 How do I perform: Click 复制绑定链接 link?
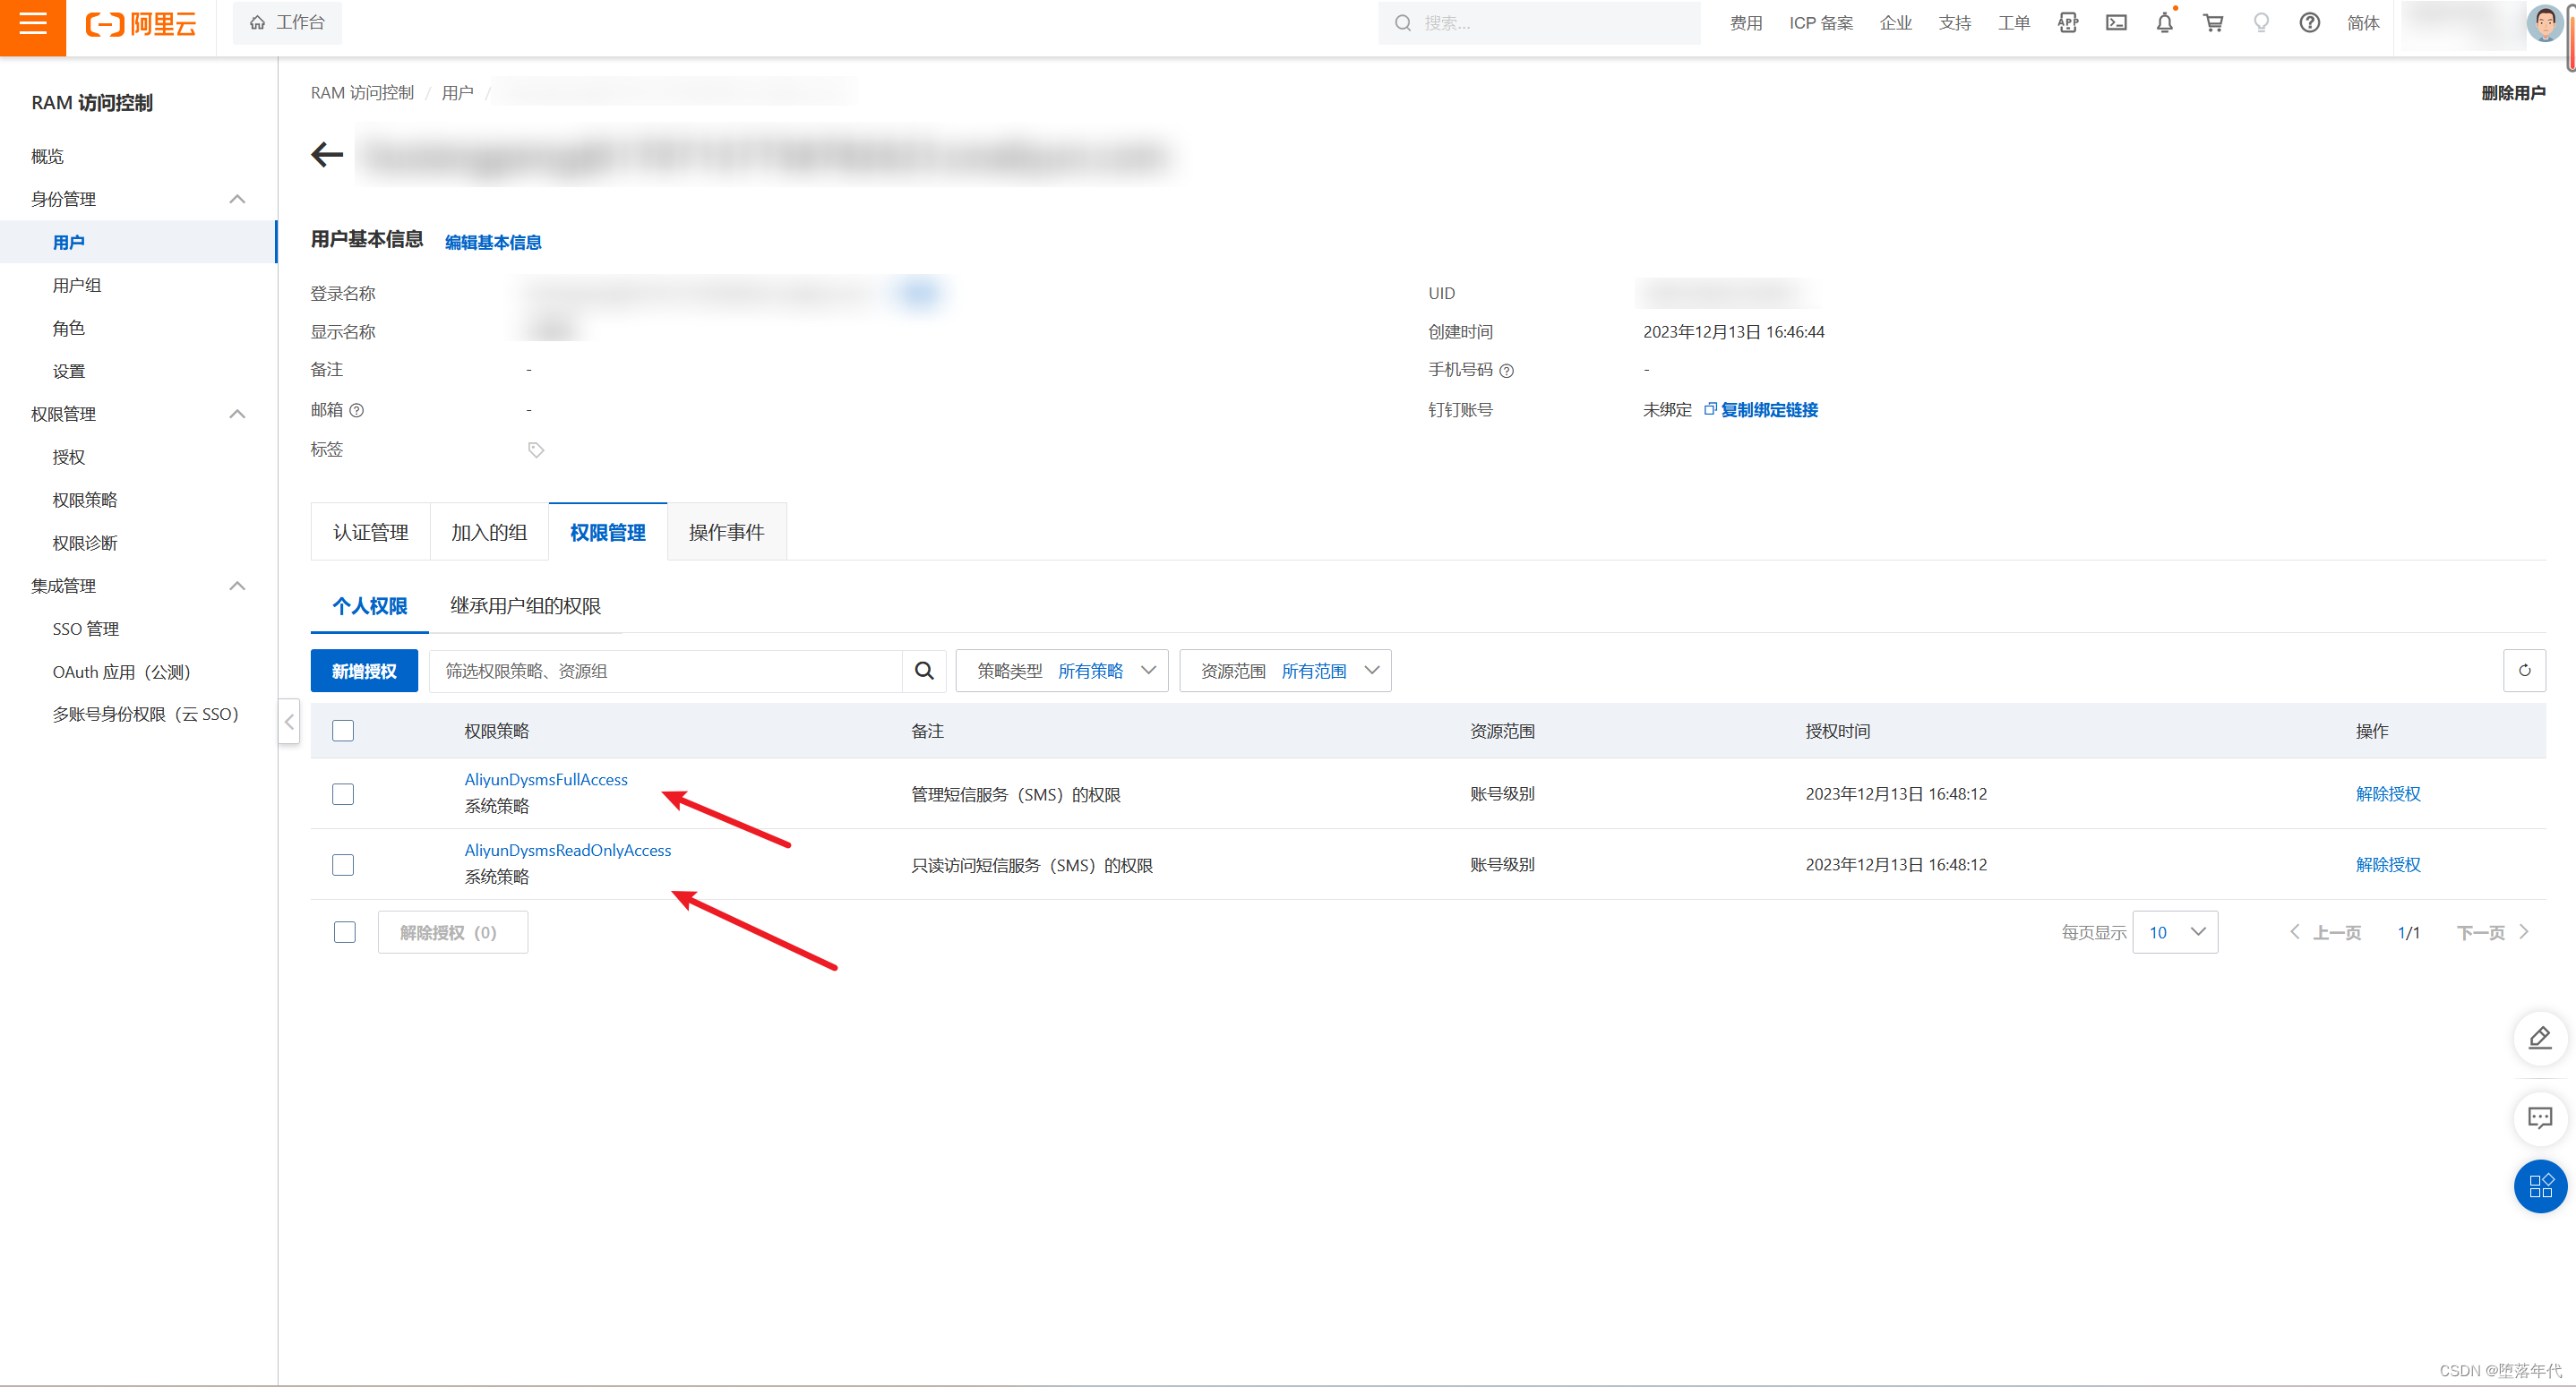pyautogui.click(x=1769, y=410)
